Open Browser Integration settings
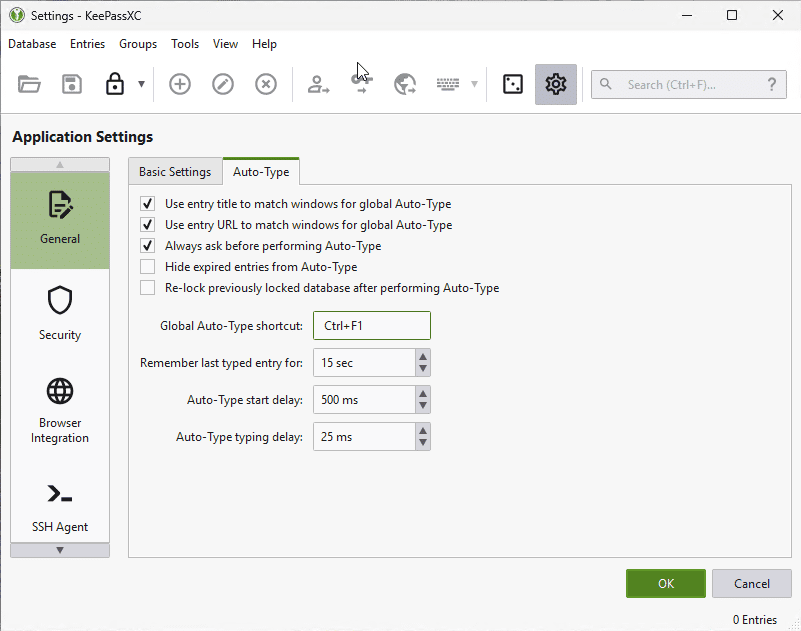The height and width of the screenshot is (631, 801). 60,412
